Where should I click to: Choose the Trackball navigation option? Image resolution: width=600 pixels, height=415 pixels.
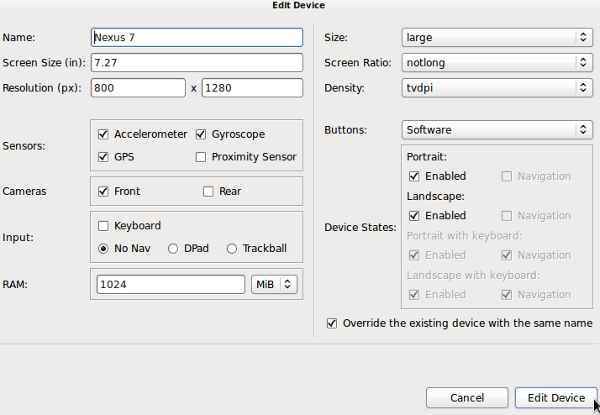(x=233, y=248)
